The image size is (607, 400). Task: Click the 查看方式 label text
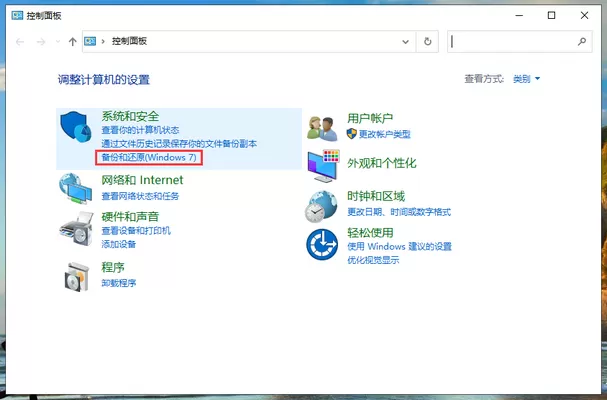point(484,79)
